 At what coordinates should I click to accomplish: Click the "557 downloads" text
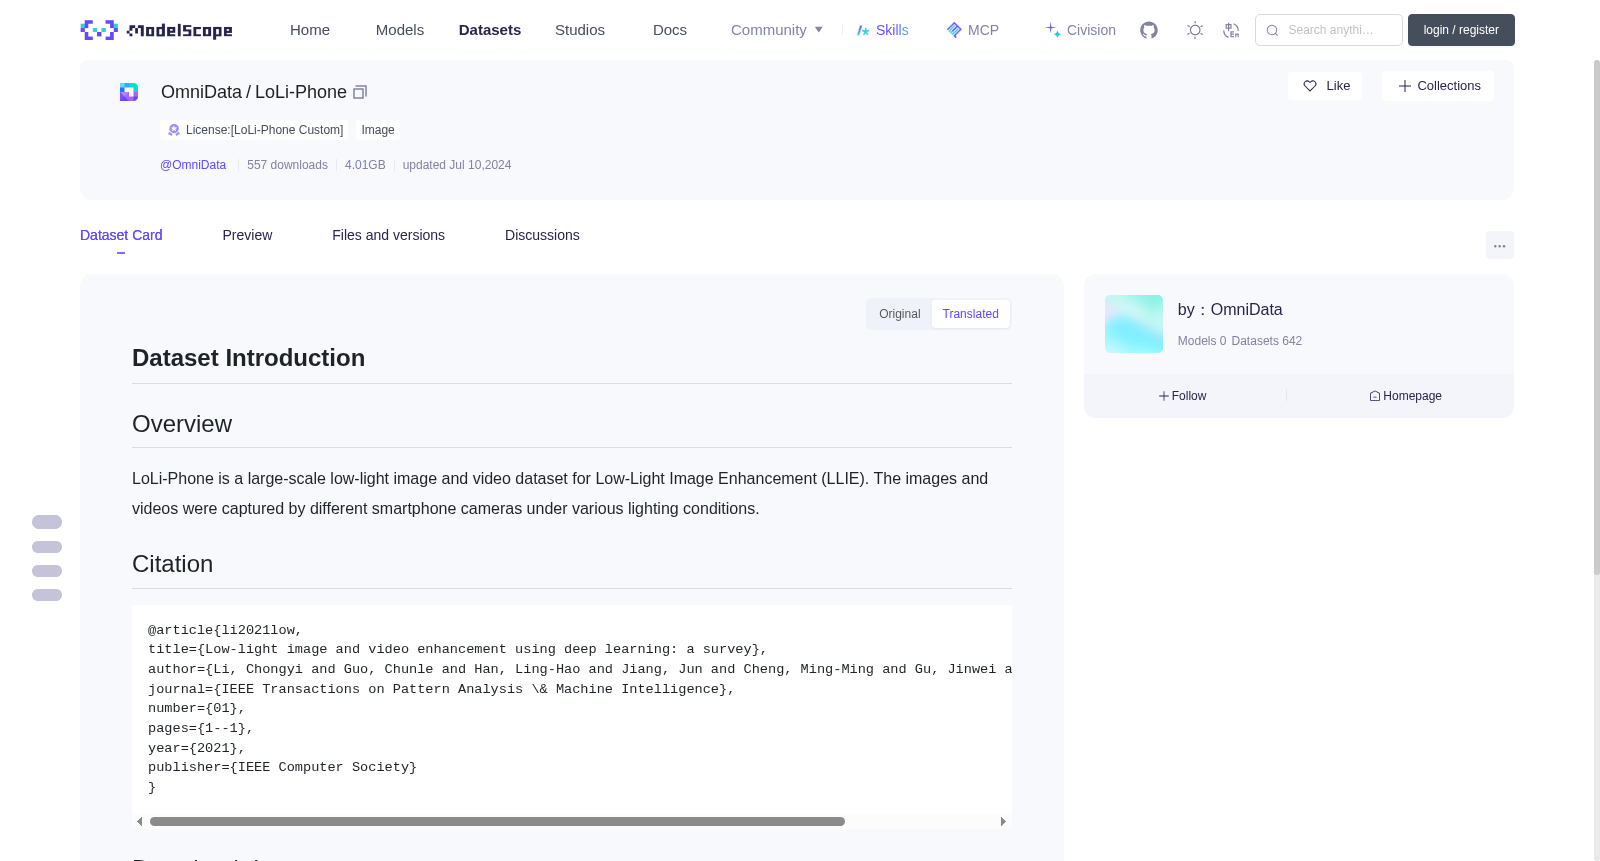[287, 165]
